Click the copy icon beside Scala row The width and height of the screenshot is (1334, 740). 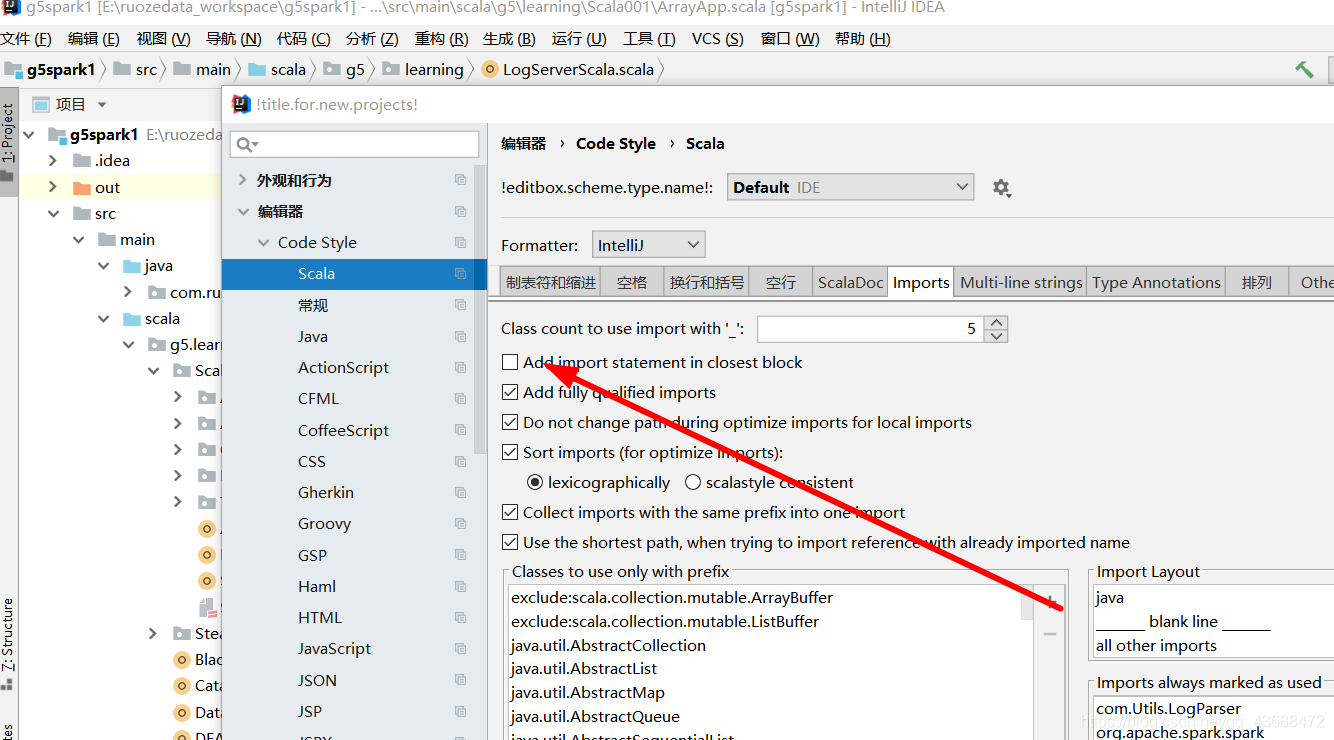pos(460,273)
